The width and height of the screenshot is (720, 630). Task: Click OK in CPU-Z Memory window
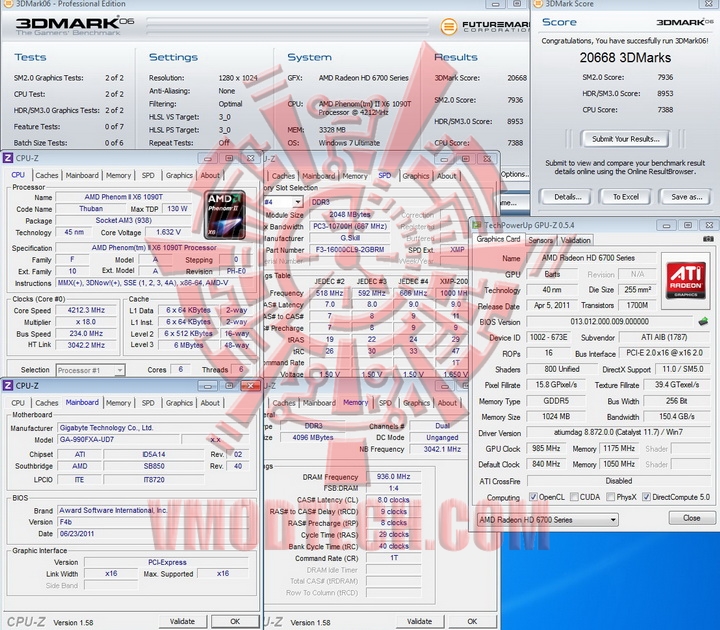pyautogui.click(x=472, y=622)
